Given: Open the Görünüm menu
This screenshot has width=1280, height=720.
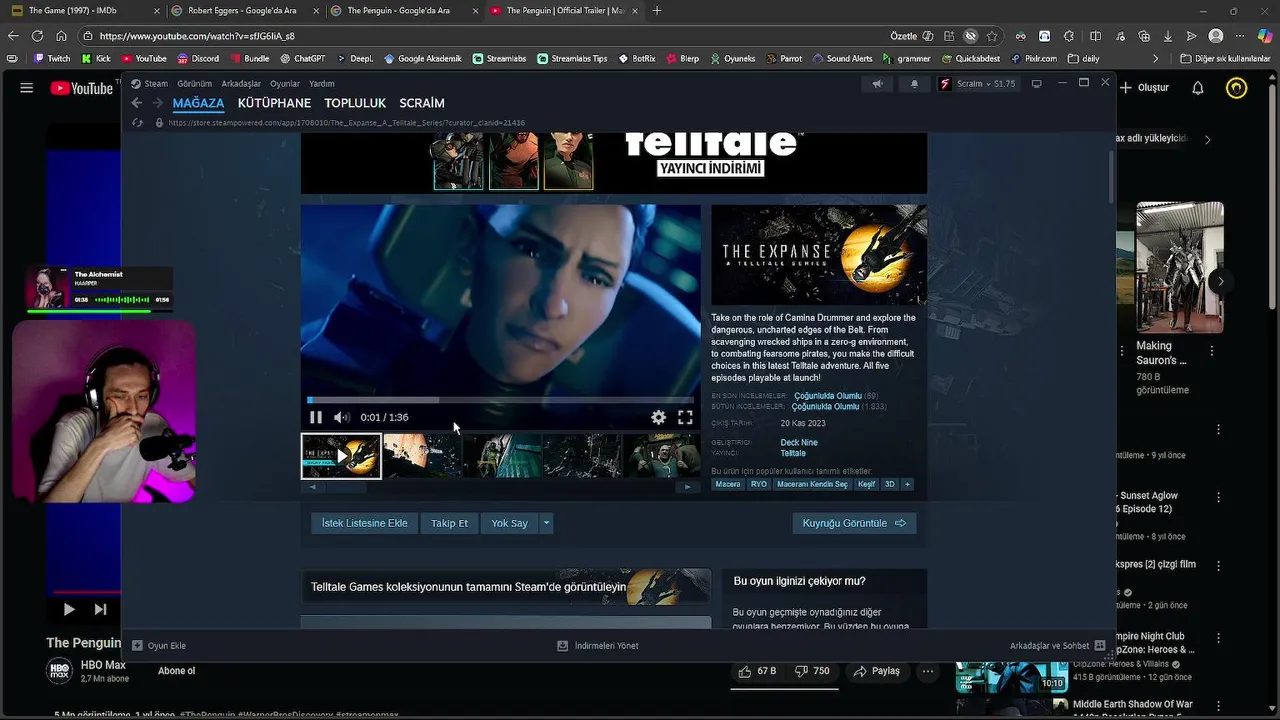Looking at the screenshot, I should click(x=194, y=84).
